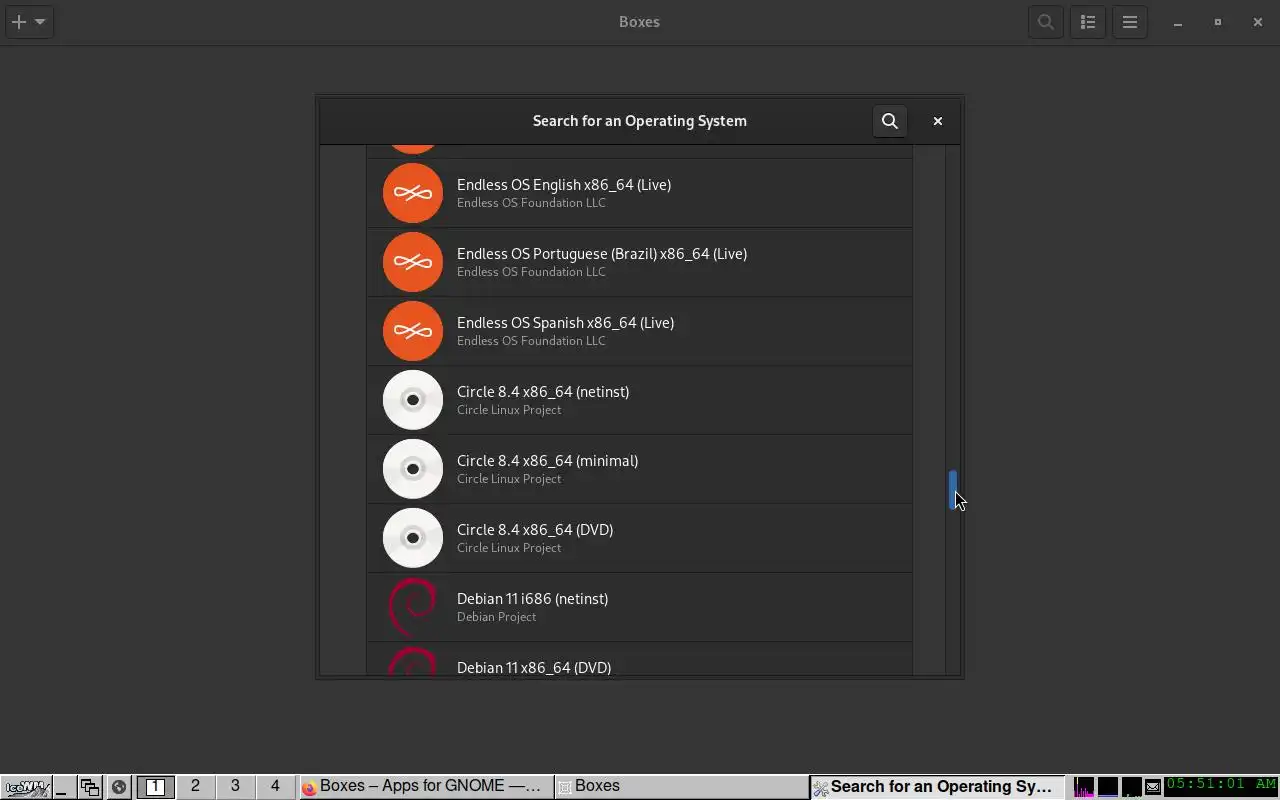1280x800 pixels.
Task: Click the show desktop icon in the taskbar
Action: click(x=63, y=787)
